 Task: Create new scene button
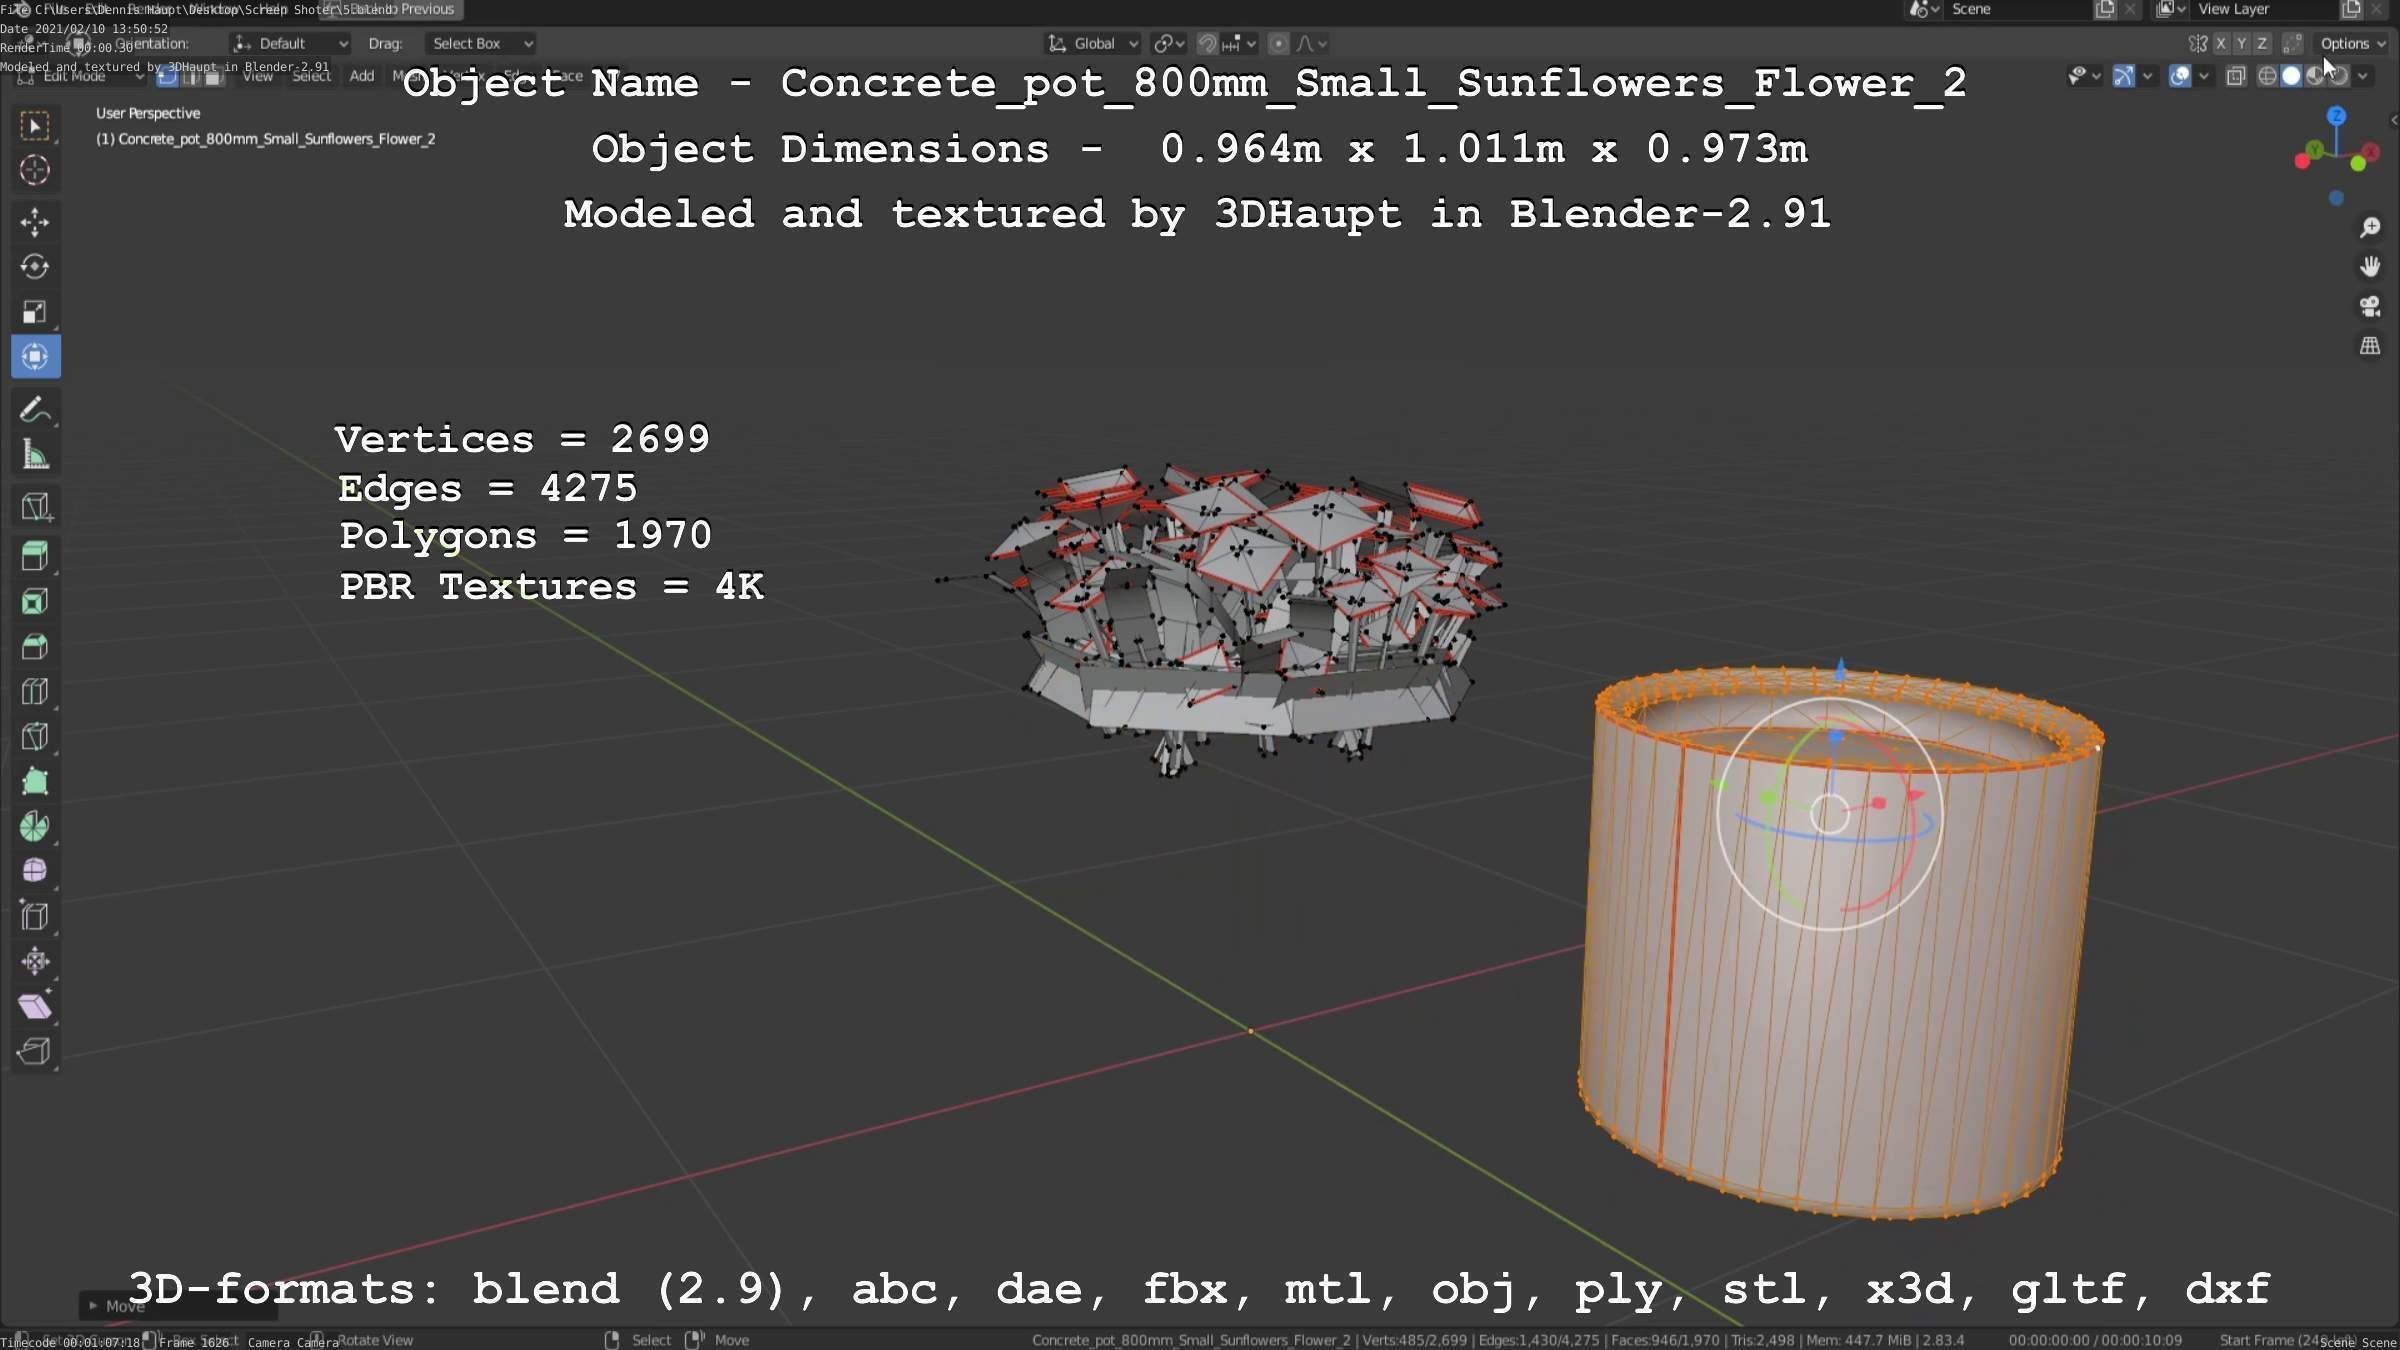point(2105,10)
